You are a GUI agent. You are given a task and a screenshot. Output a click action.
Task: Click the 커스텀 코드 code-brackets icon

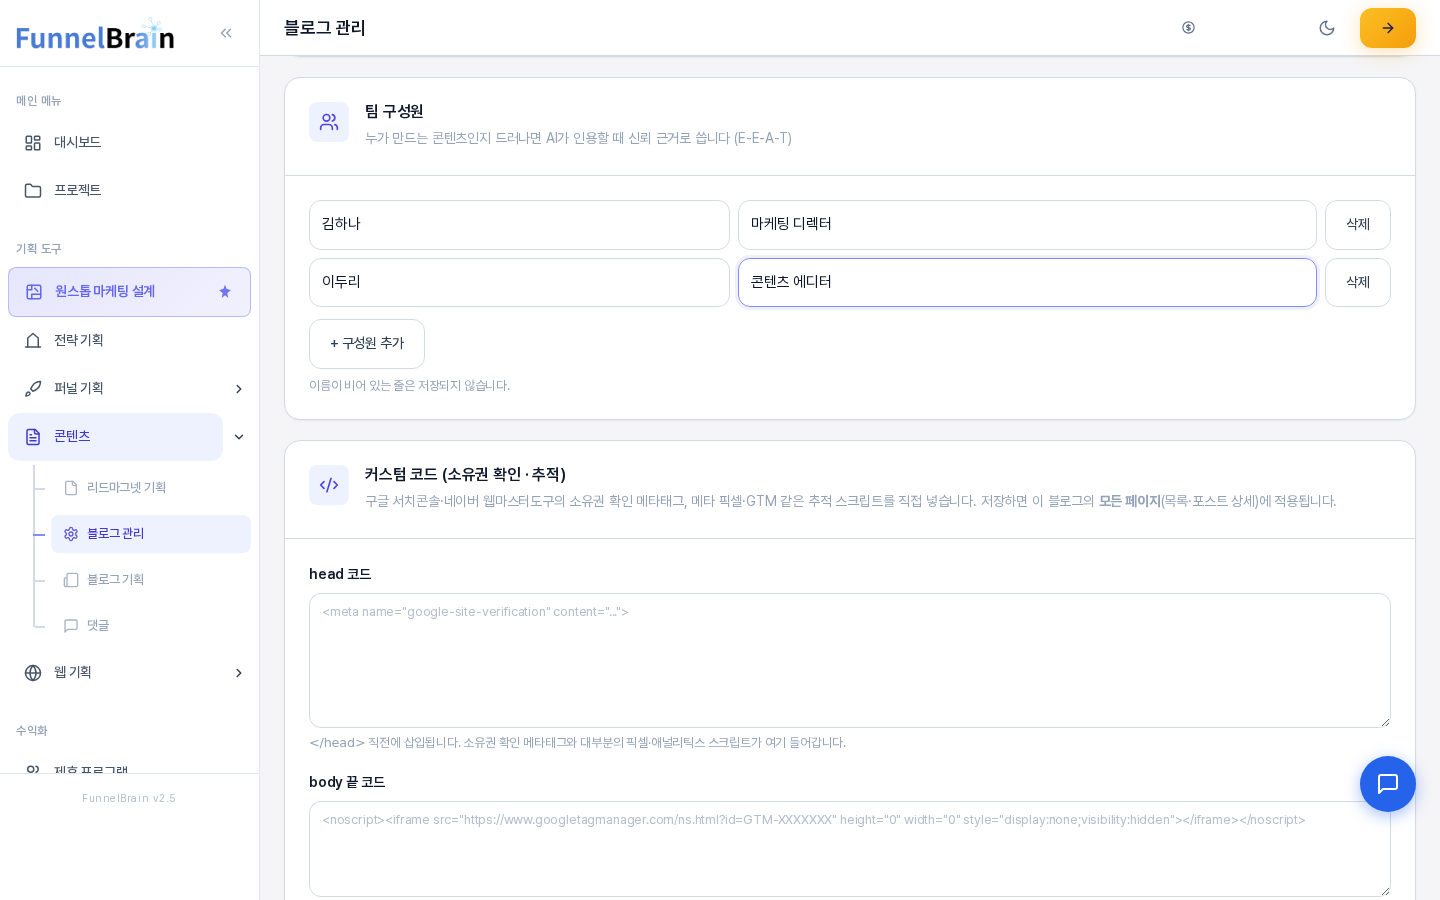click(x=329, y=485)
